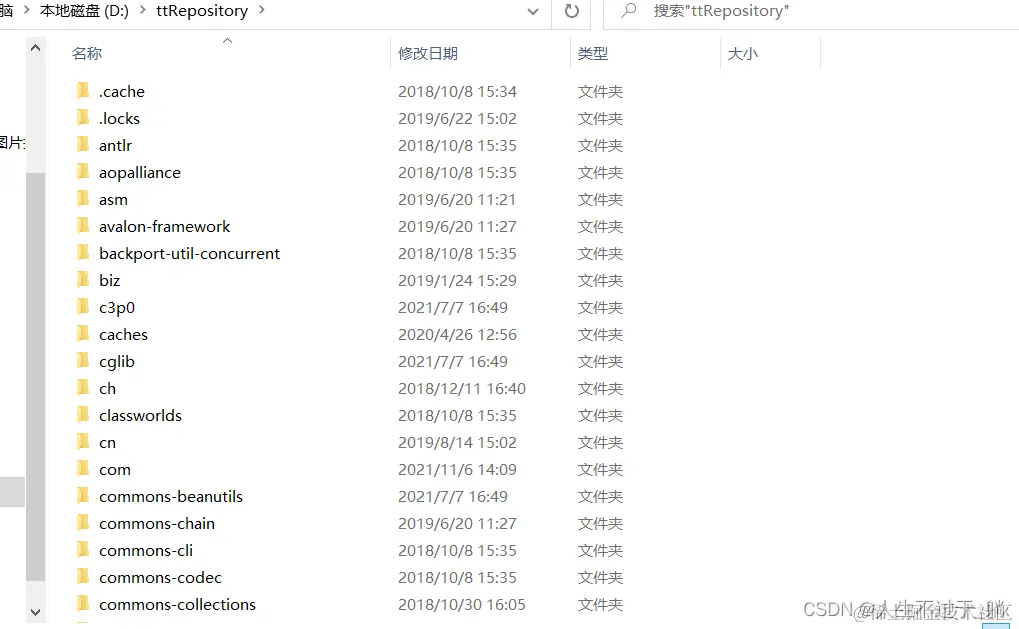Select the commons-collections folder icon

83,604
